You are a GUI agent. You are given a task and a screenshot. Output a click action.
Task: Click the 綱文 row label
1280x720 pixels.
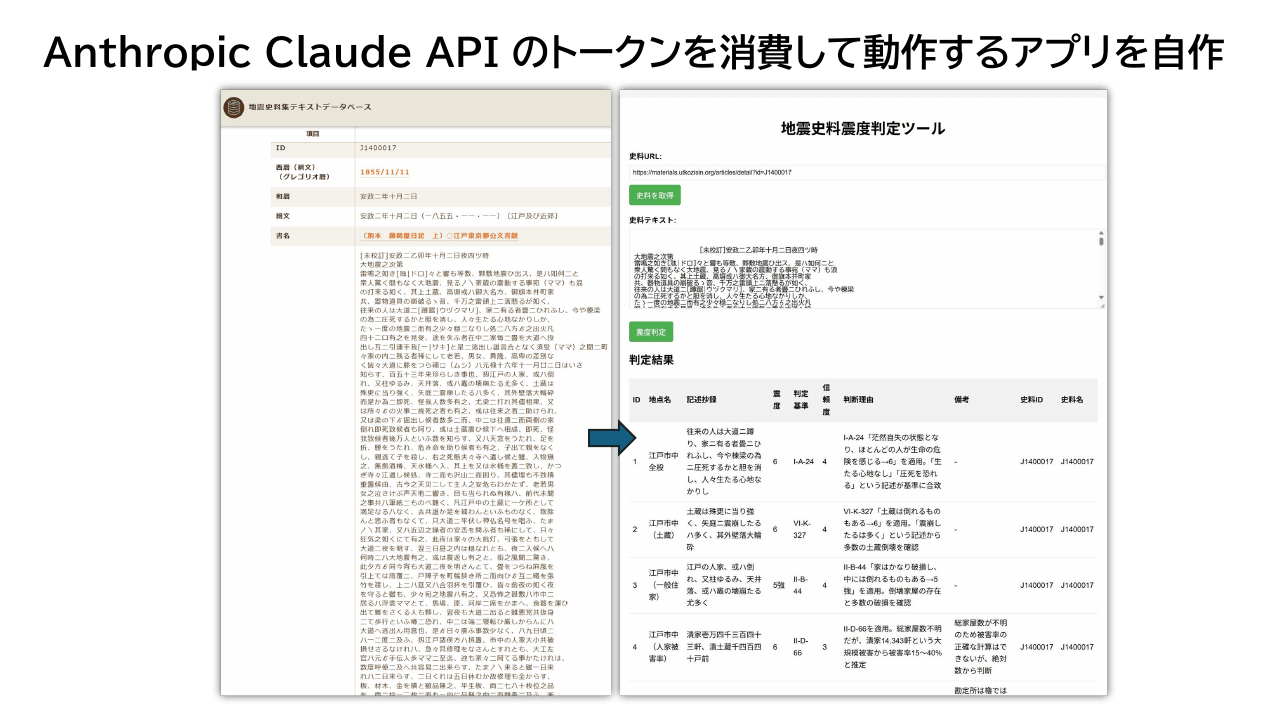point(283,215)
